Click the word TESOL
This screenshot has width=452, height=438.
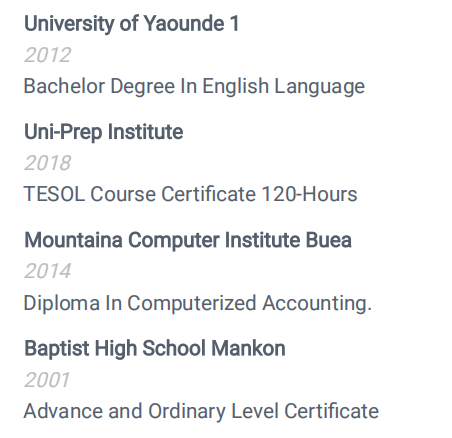click(54, 194)
